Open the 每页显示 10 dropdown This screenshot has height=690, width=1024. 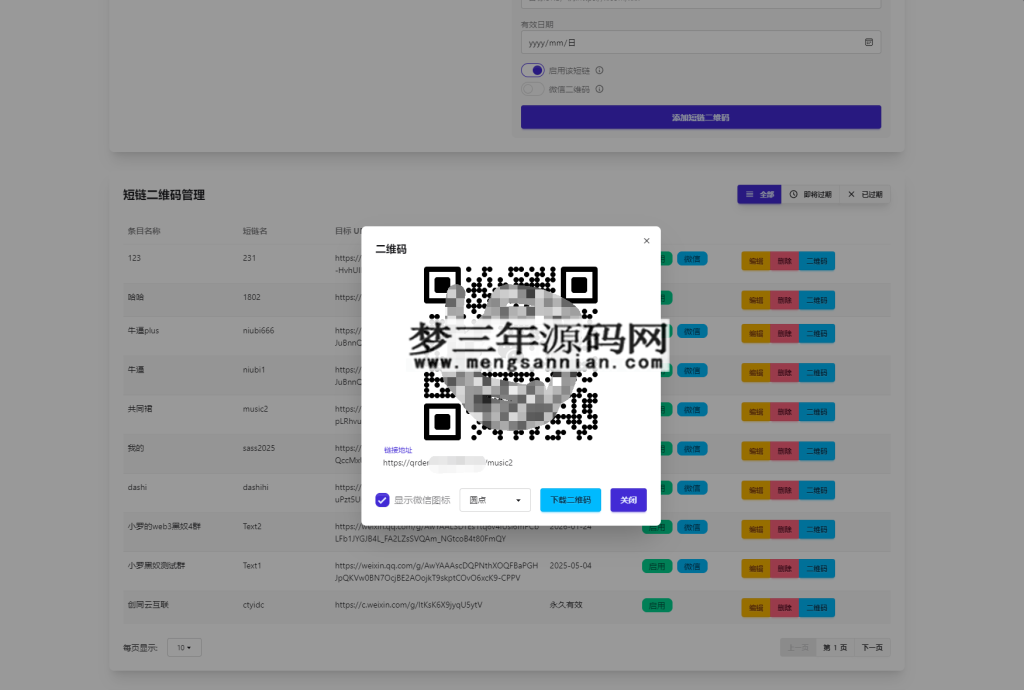click(x=184, y=648)
